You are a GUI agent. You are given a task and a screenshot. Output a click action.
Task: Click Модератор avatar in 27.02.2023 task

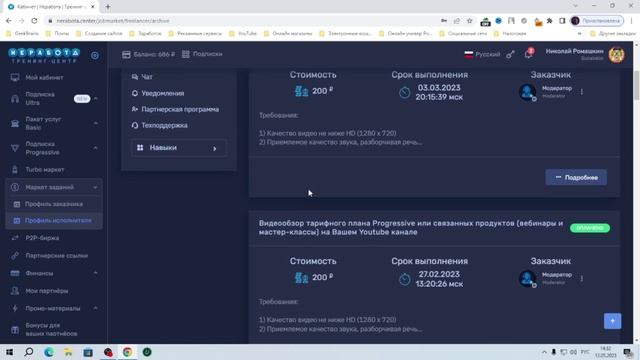[x=527, y=279]
